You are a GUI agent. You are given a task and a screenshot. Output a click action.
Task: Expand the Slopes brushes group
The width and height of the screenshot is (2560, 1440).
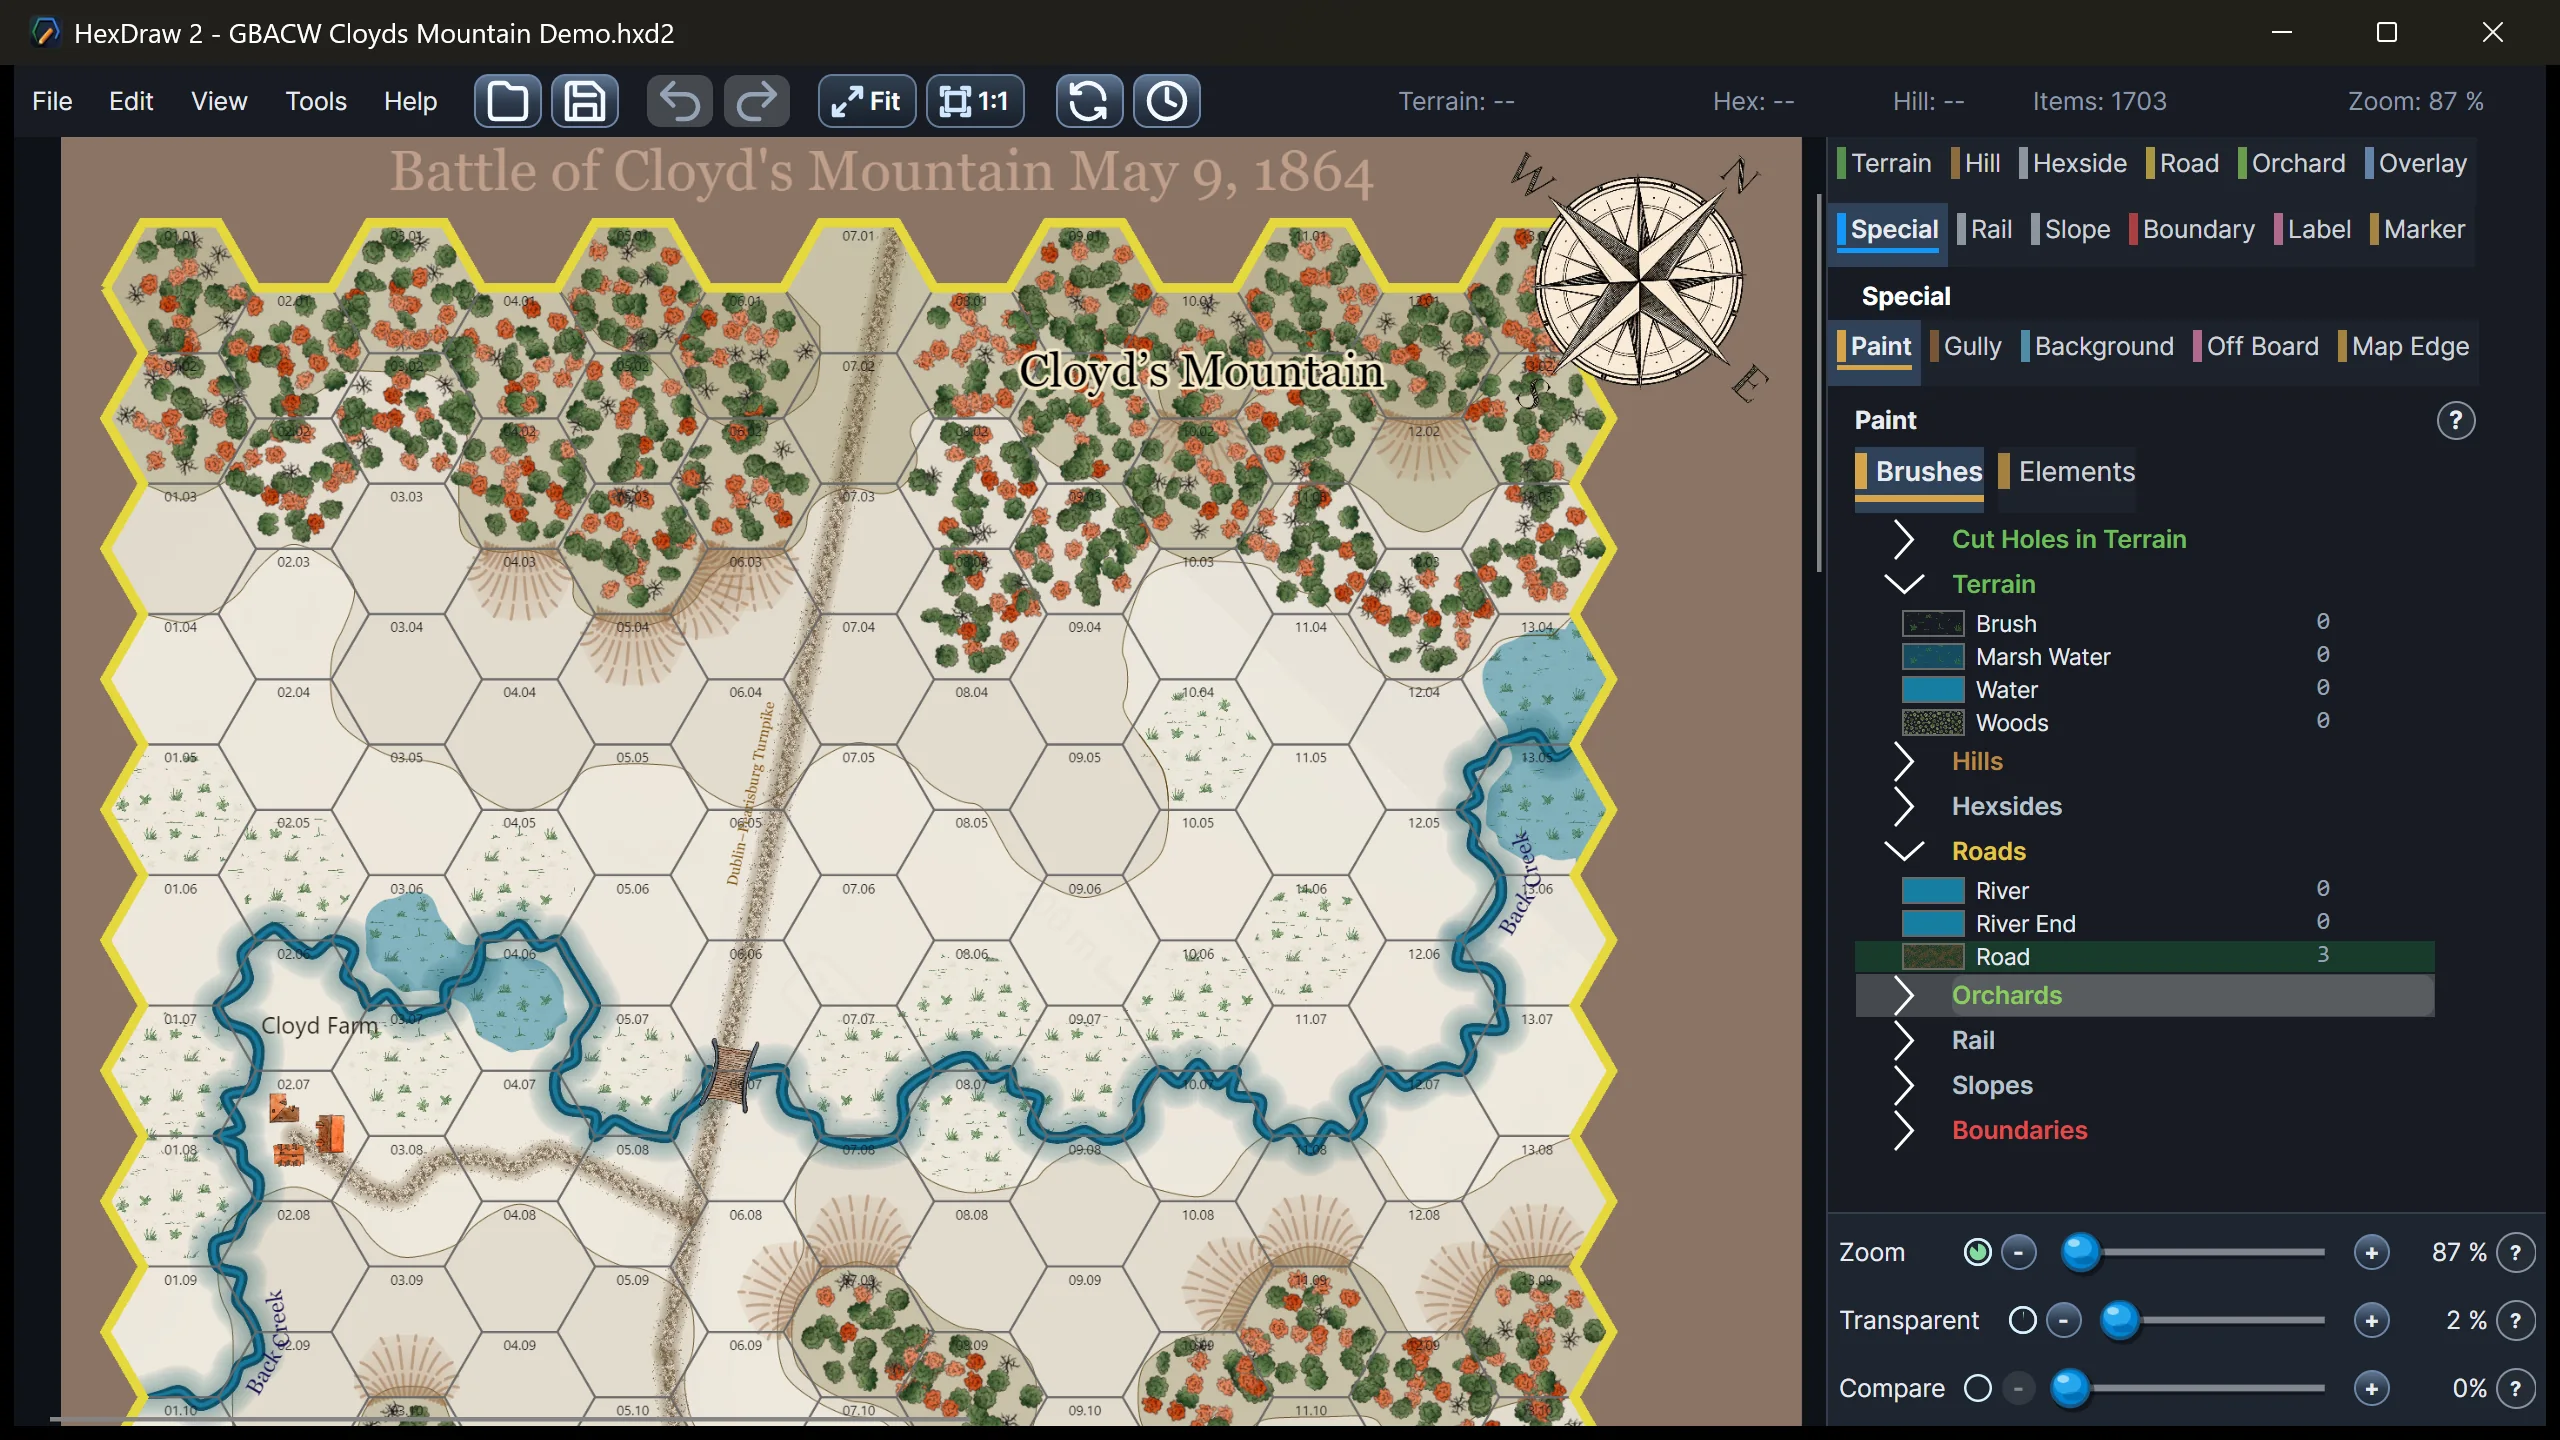pos(1904,1085)
